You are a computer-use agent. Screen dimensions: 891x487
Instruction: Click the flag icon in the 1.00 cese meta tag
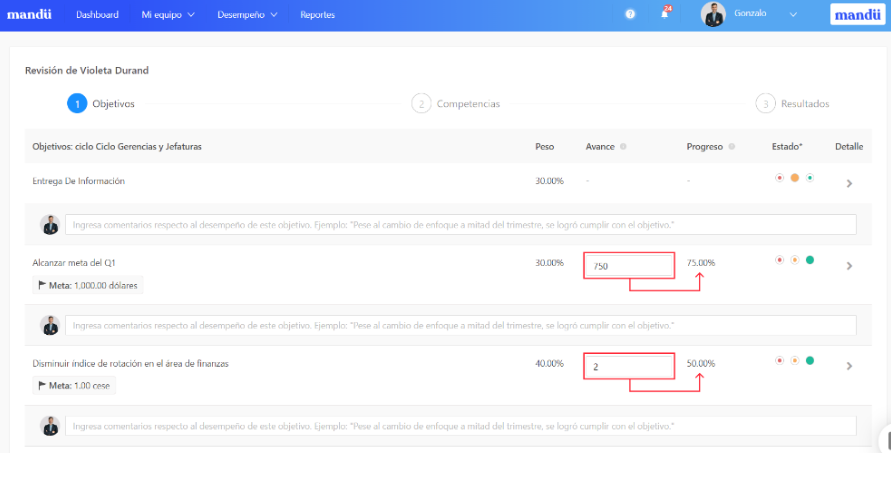click(x=42, y=385)
